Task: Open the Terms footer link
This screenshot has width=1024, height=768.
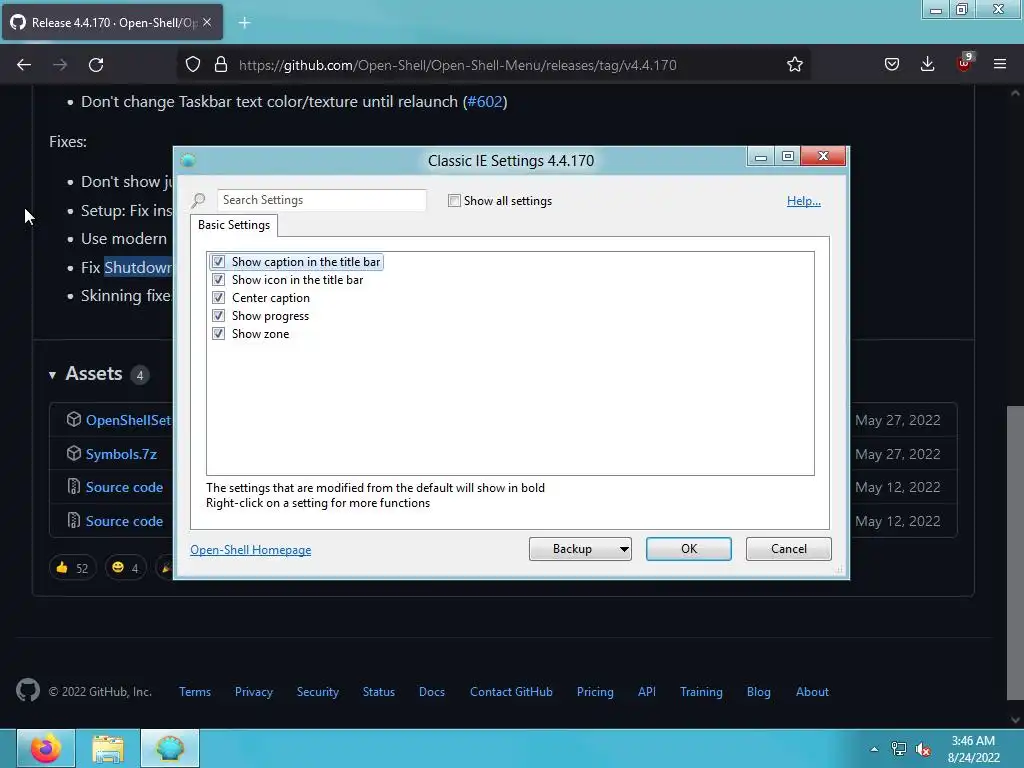Action: click(195, 692)
